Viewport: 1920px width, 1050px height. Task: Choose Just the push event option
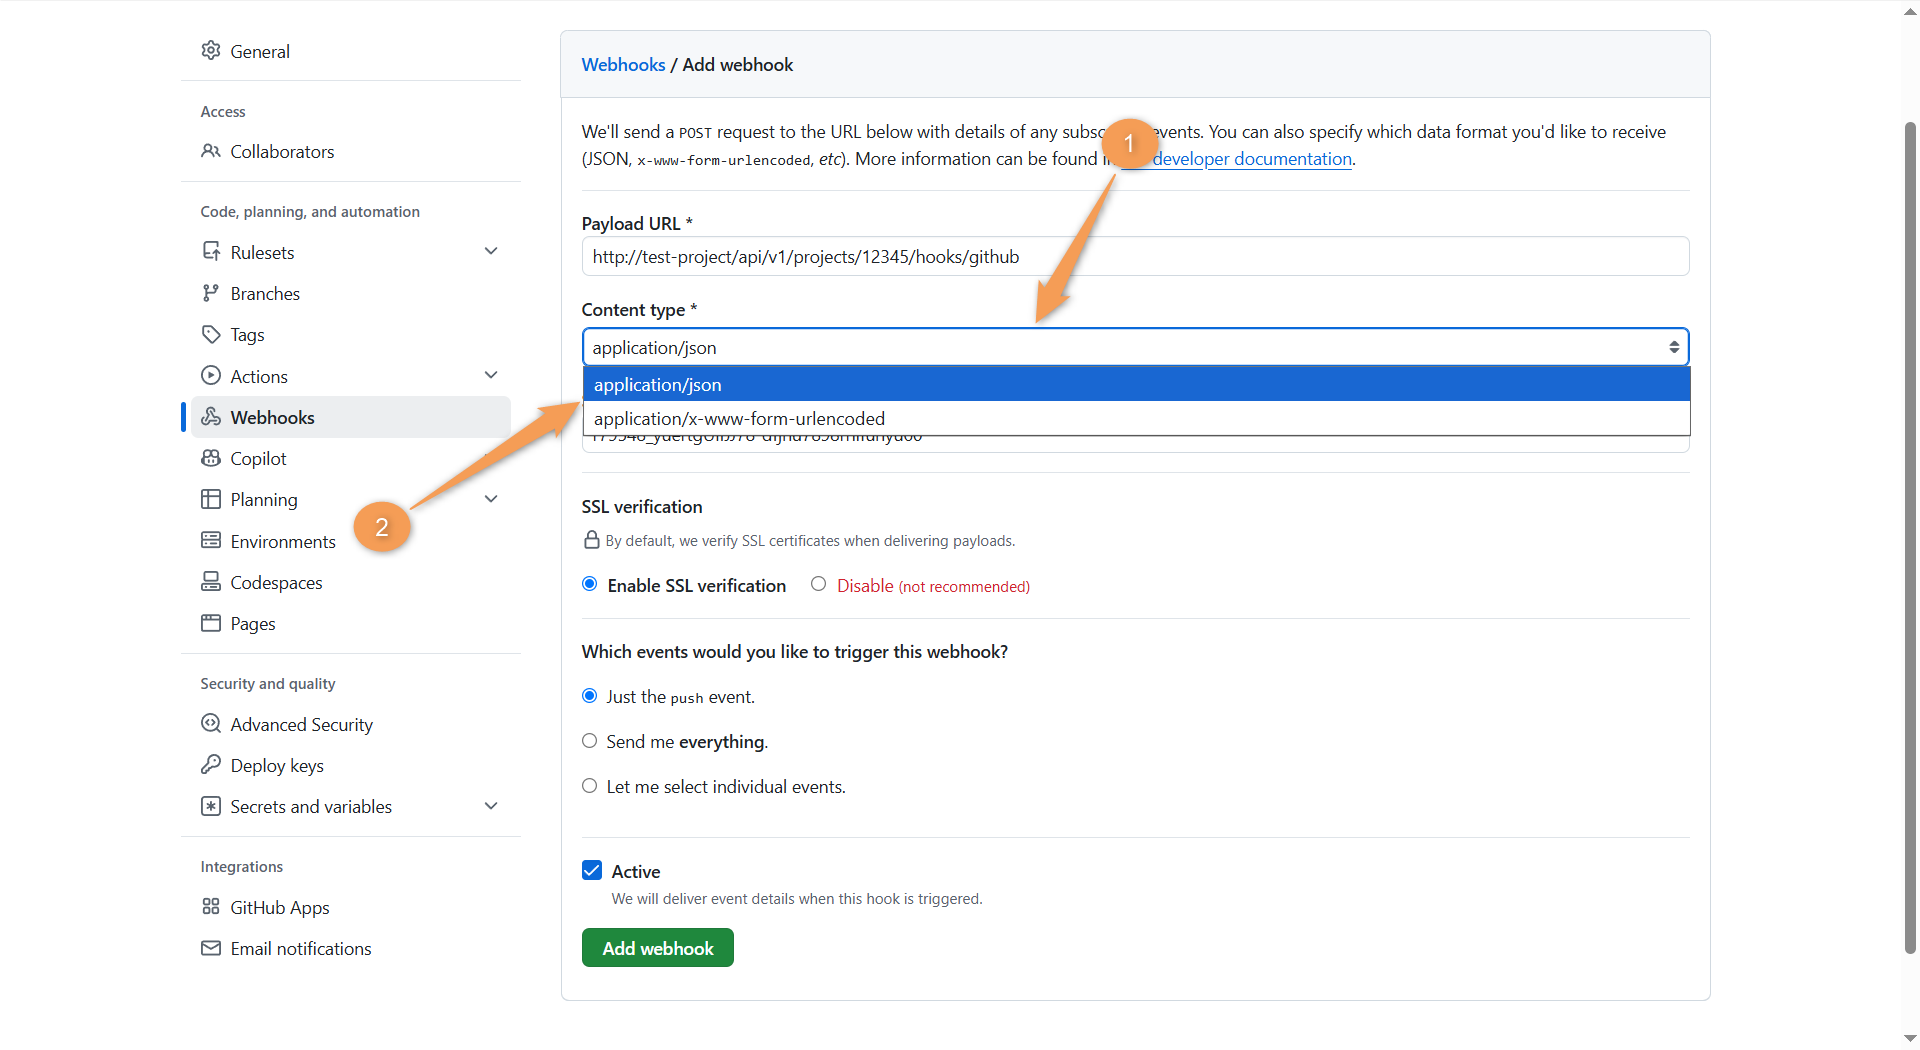pyautogui.click(x=590, y=696)
